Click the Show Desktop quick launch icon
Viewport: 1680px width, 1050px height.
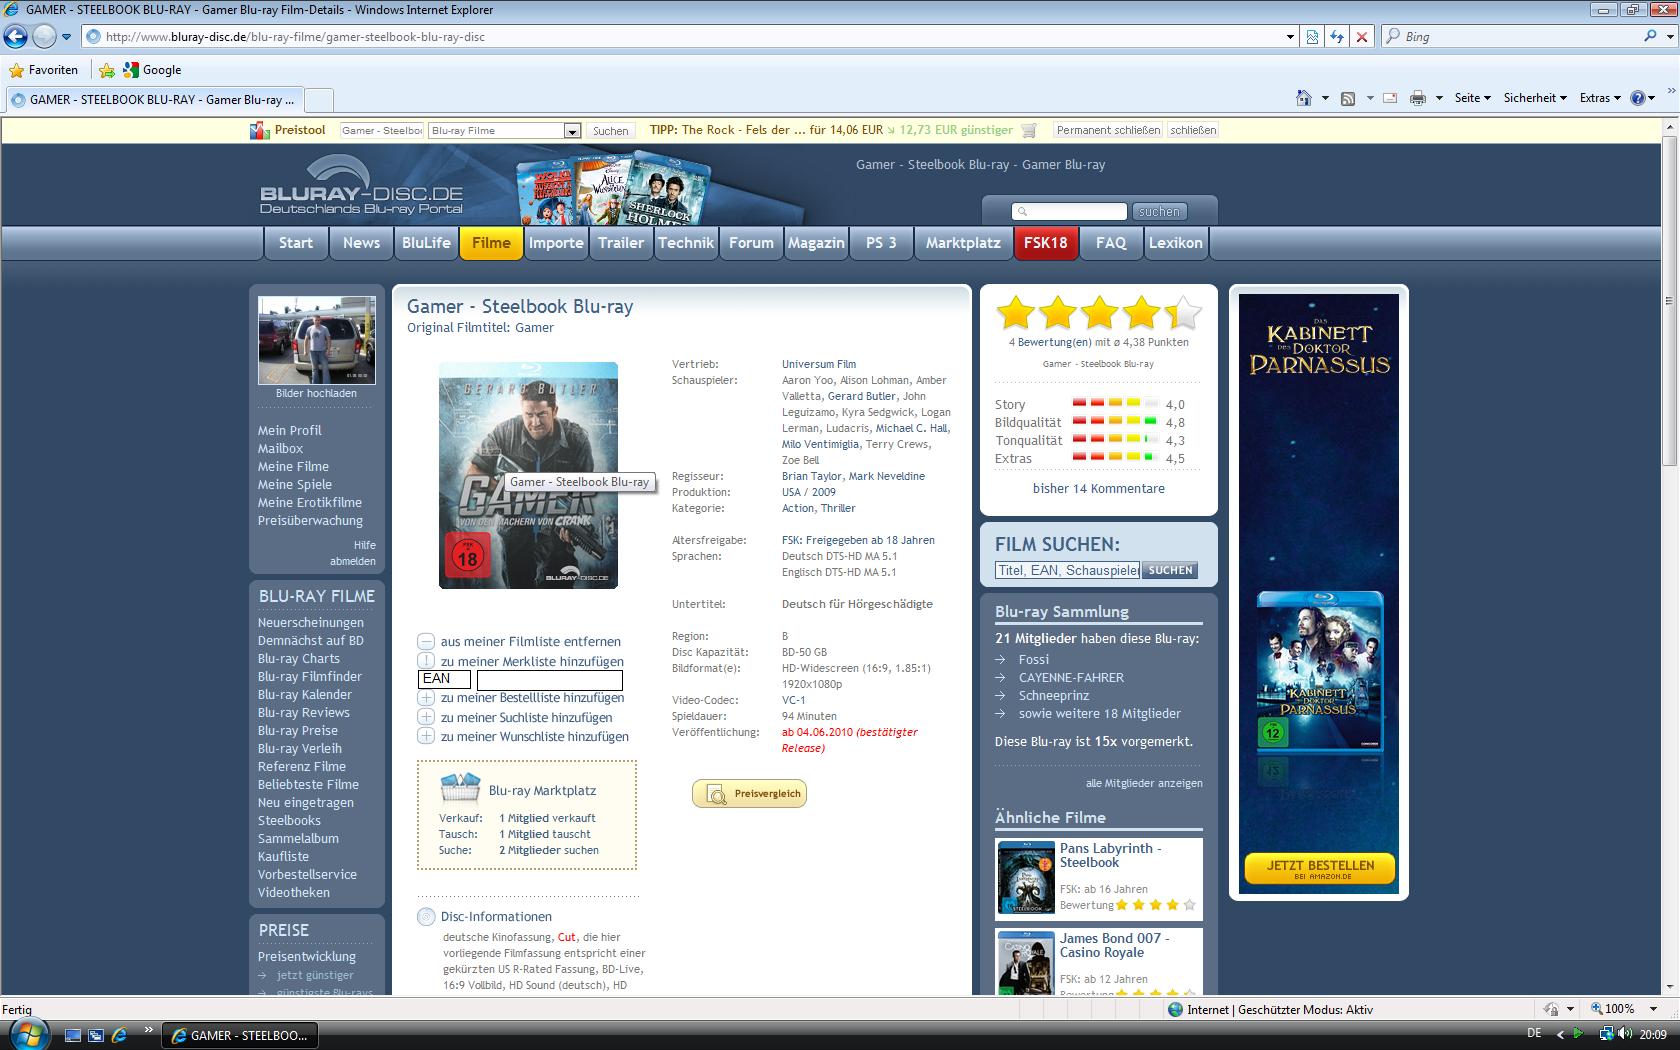[x=73, y=1035]
